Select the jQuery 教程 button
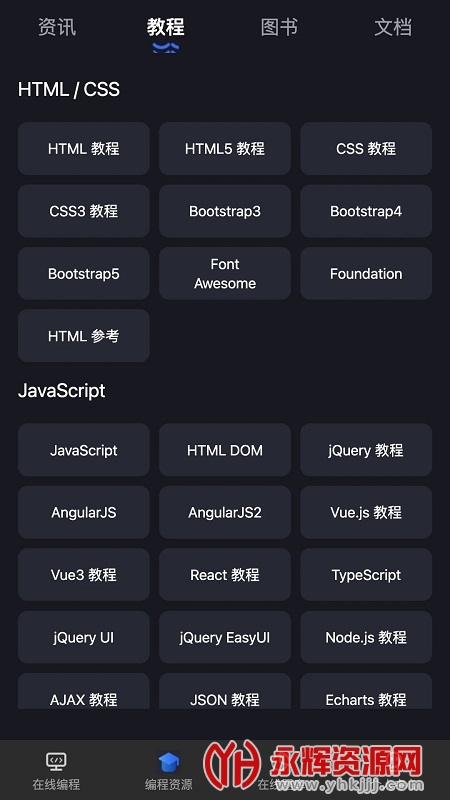450x800 pixels. pos(366,450)
